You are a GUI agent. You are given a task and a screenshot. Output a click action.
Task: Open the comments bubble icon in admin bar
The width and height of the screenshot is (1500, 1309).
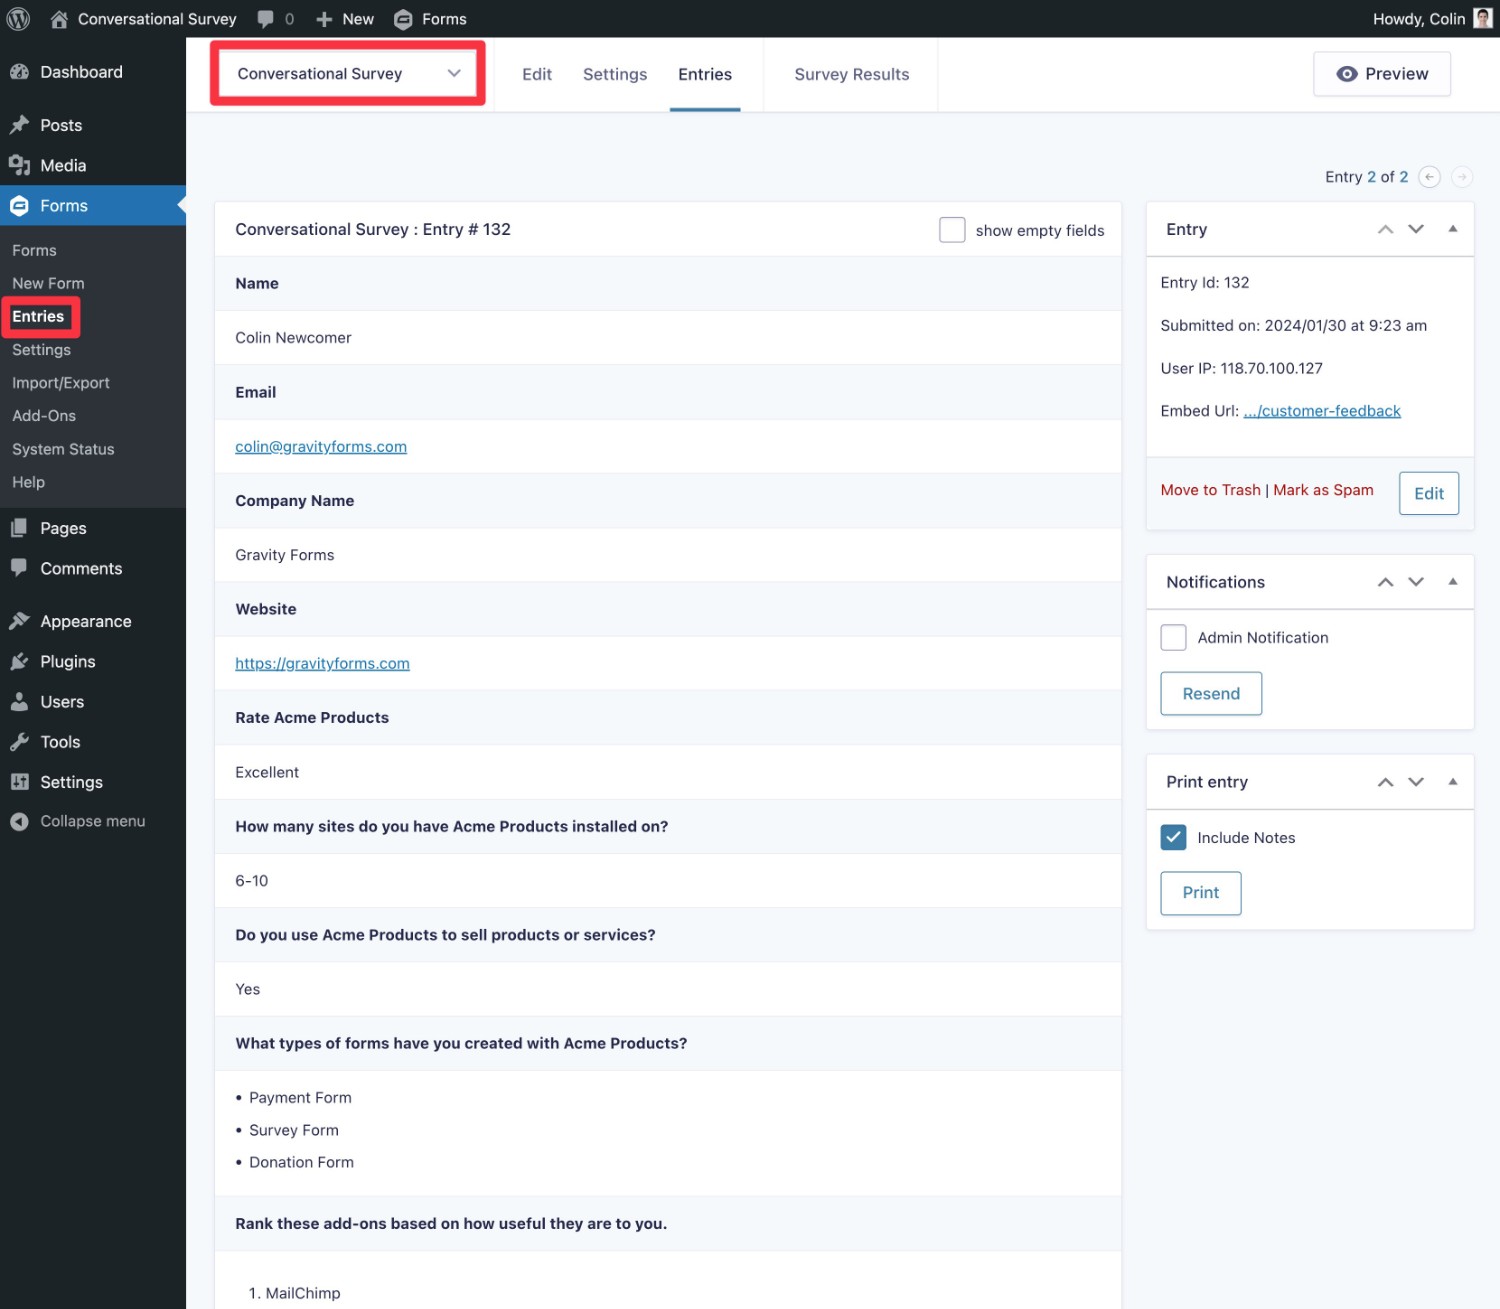(x=266, y=19)
